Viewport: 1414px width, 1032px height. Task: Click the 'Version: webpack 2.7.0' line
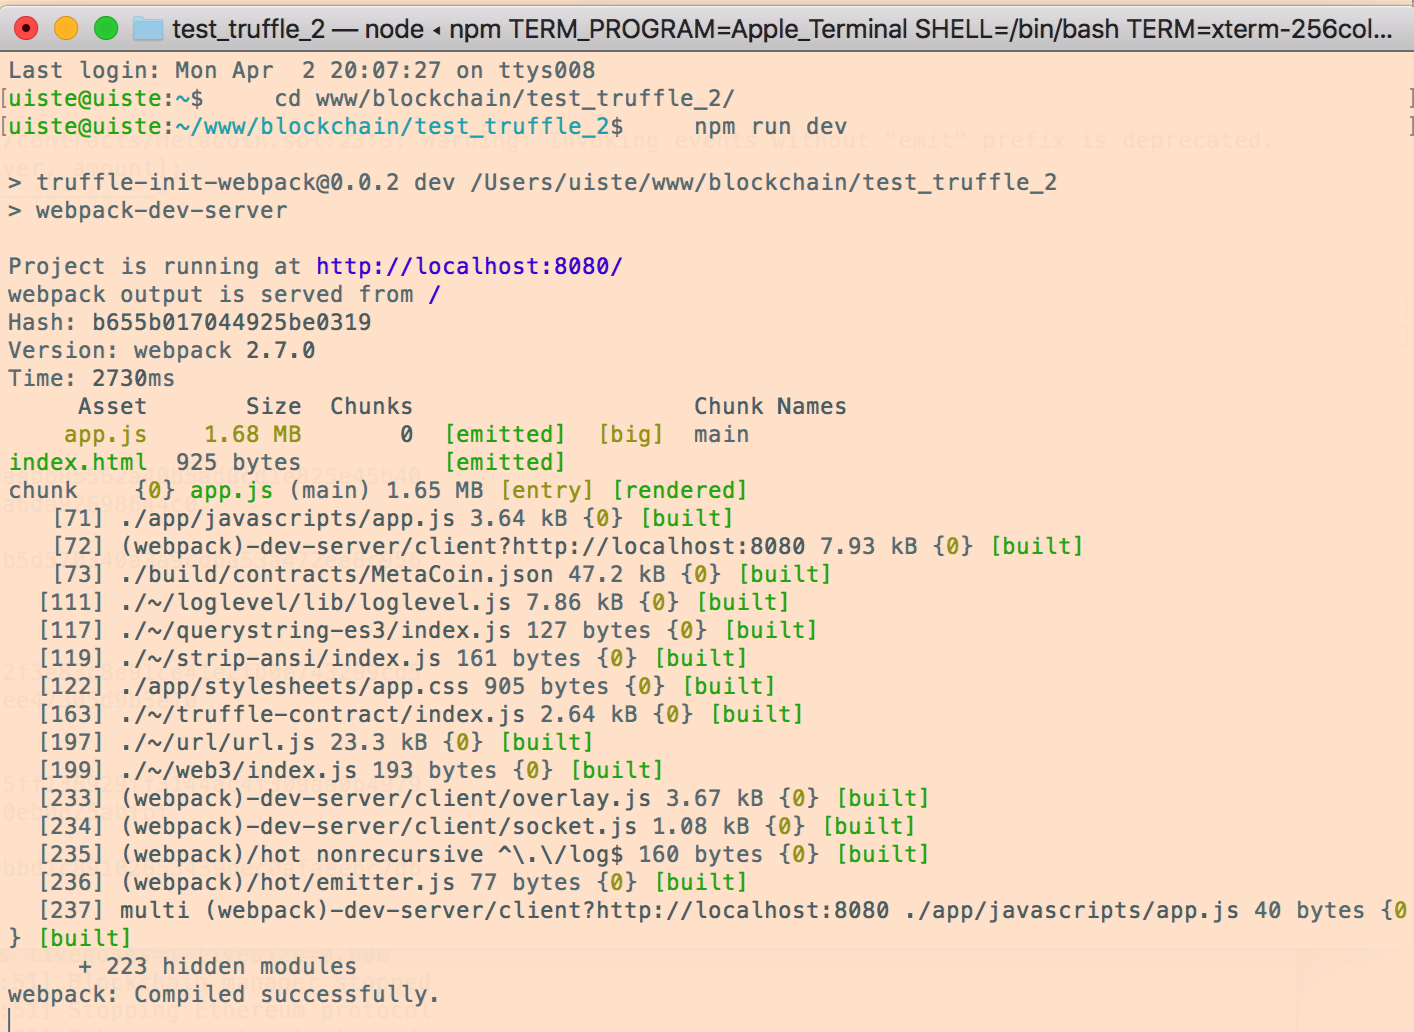pos(161,350)
